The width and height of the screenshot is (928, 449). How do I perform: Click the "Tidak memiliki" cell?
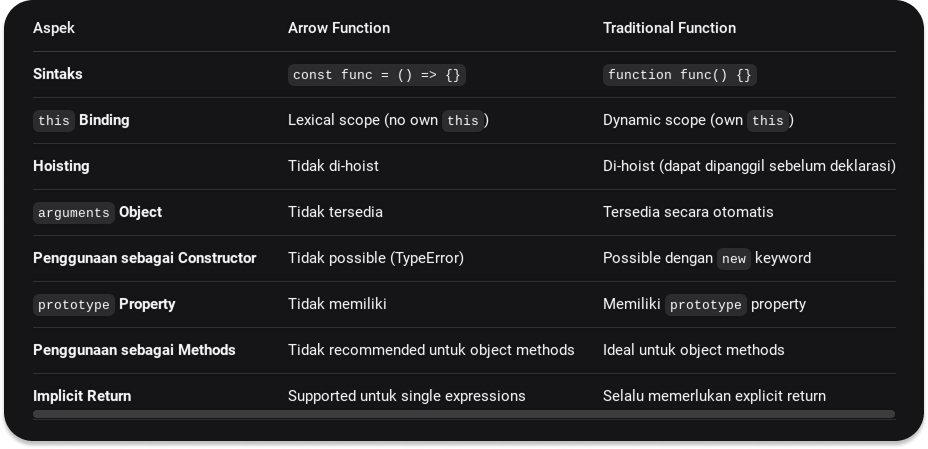click(x=337, y=304)
